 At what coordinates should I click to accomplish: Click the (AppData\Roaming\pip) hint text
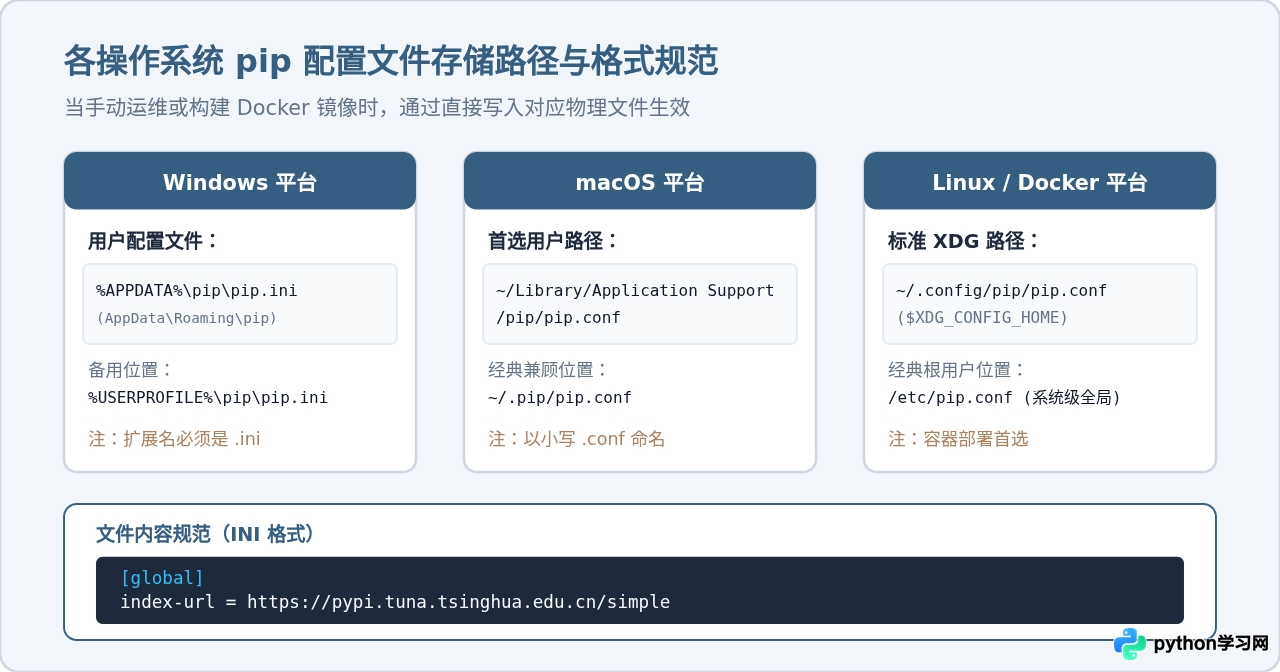click(x=187, y=318)
